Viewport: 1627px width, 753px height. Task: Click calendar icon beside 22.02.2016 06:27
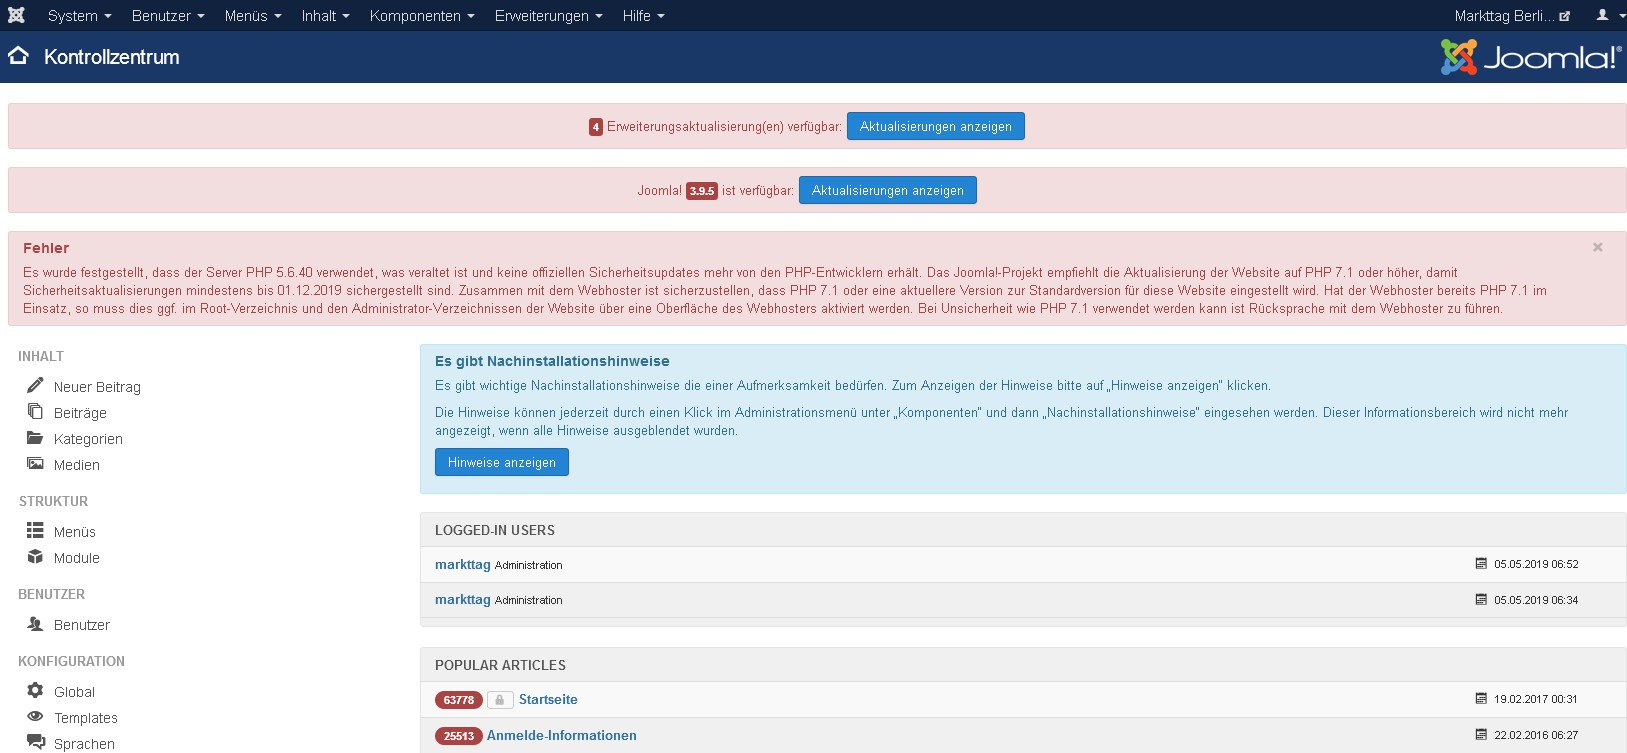[x=1481, y=734]
